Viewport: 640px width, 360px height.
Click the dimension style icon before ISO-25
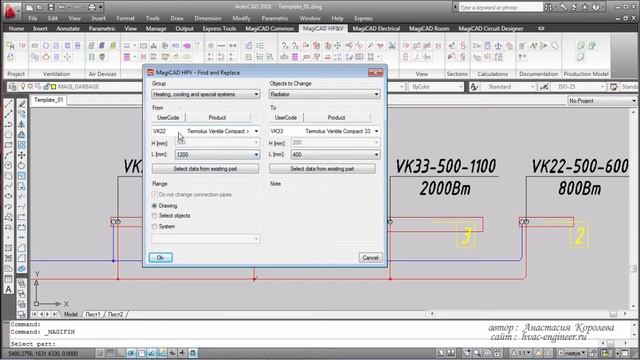pos(544,87)
